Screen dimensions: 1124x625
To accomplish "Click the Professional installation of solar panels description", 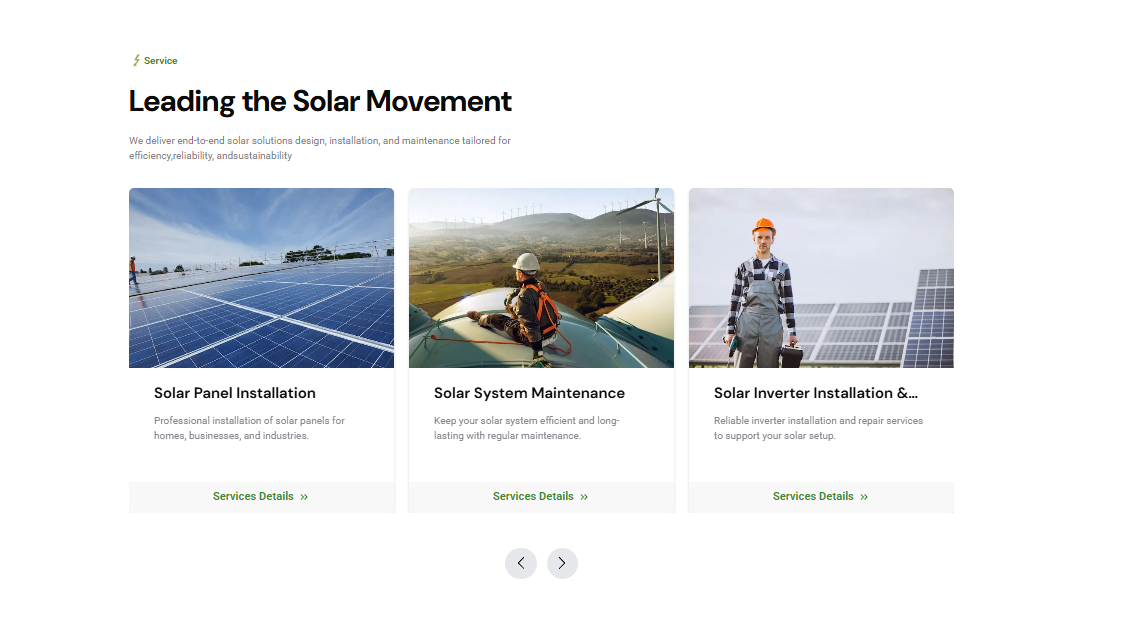I will point(249,428).
